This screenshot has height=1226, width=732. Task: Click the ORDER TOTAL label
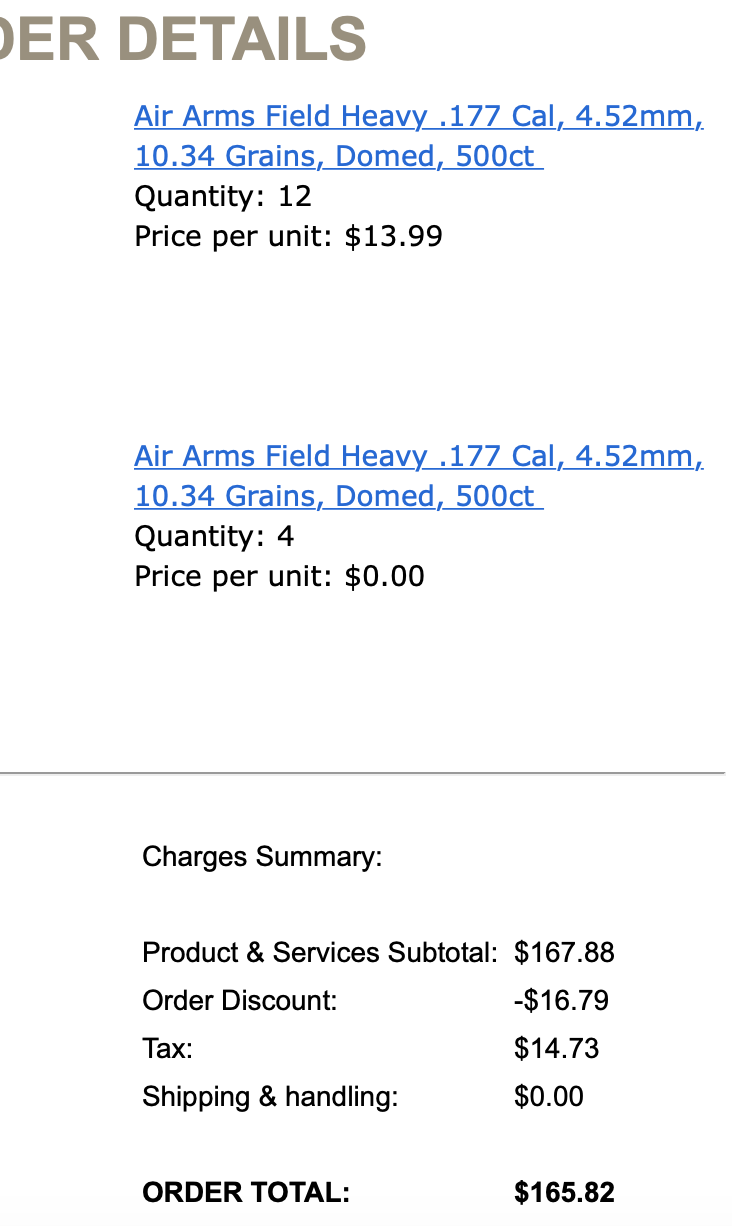[x=246, y=1192]
